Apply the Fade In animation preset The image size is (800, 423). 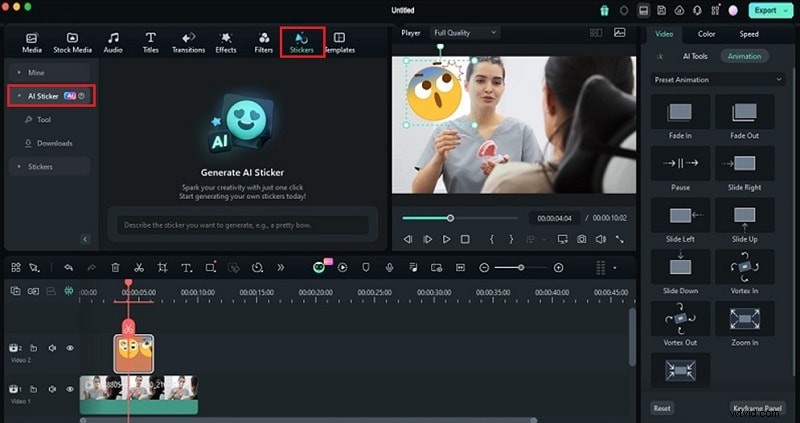(680, 116)
